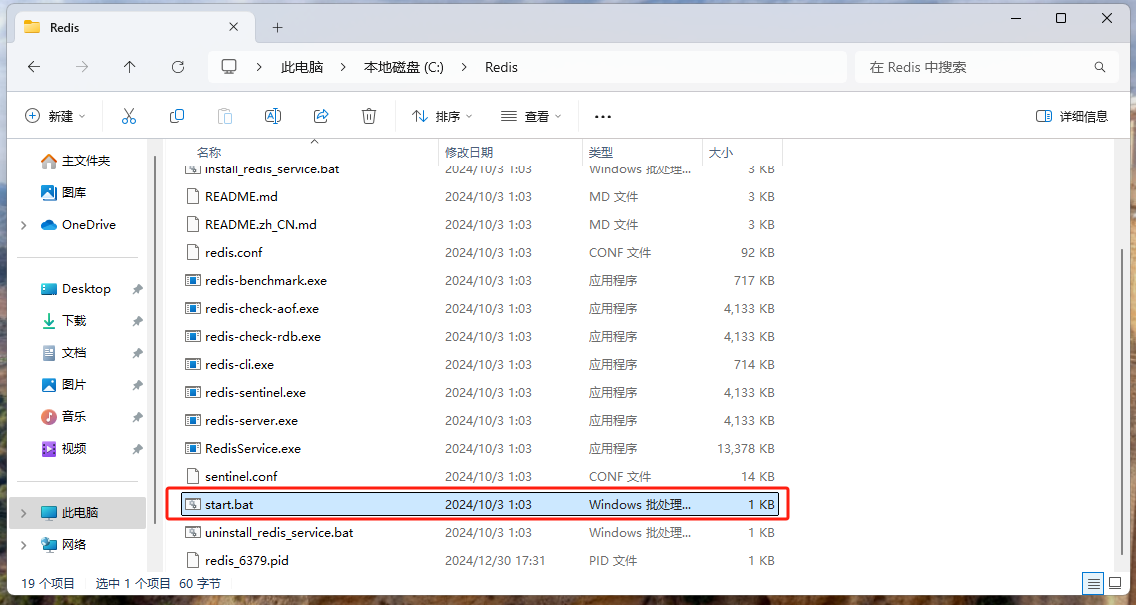
Task: Click the search box 在 Redis 中搜索
Action: (x=975, y=67)
